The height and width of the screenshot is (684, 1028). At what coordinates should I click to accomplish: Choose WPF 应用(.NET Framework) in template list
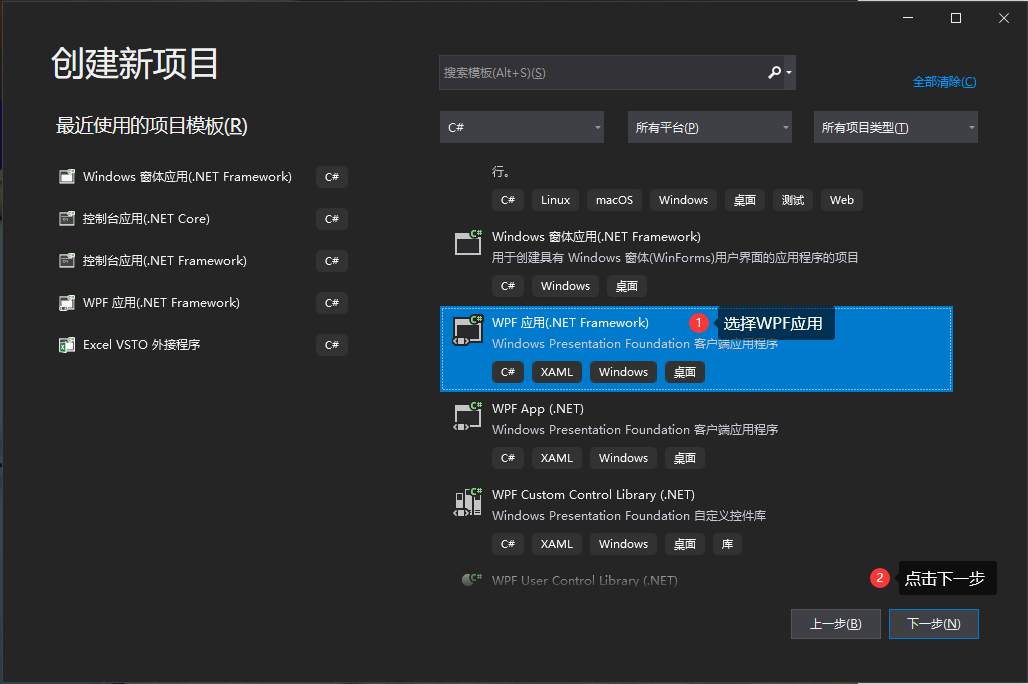point(696,349)
